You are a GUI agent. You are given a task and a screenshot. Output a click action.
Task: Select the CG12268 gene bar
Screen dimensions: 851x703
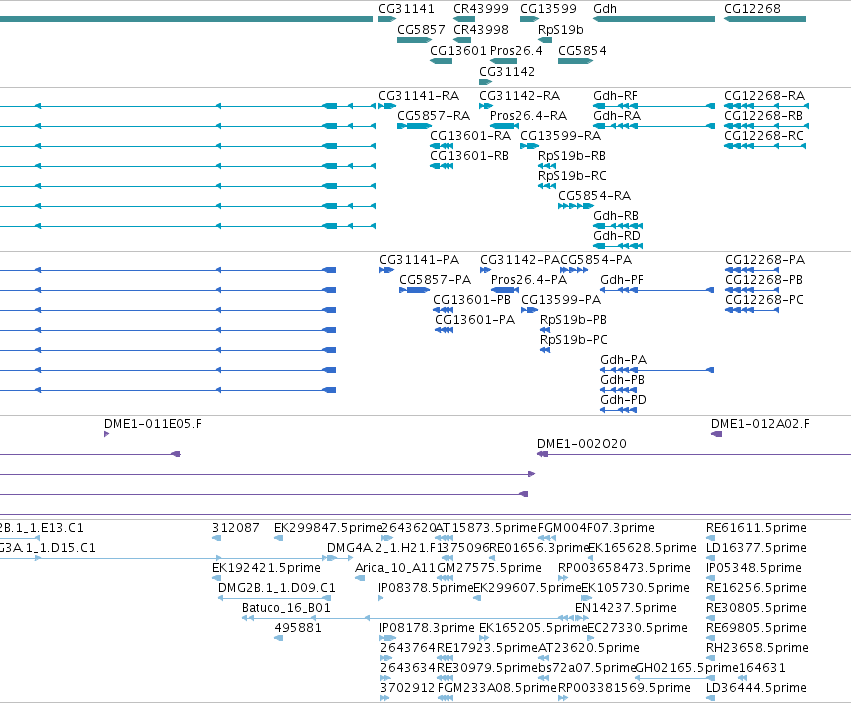765,19
